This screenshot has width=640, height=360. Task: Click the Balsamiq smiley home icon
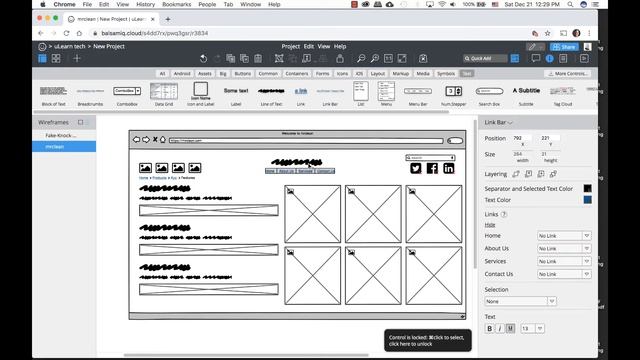point(42,47)
